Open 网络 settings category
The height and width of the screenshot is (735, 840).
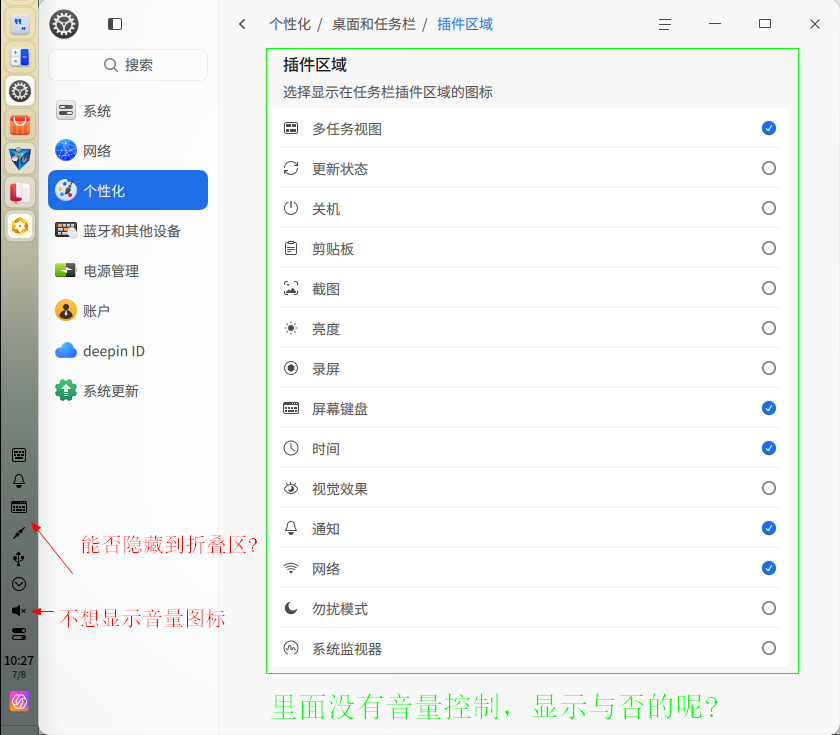coord(128,151)
